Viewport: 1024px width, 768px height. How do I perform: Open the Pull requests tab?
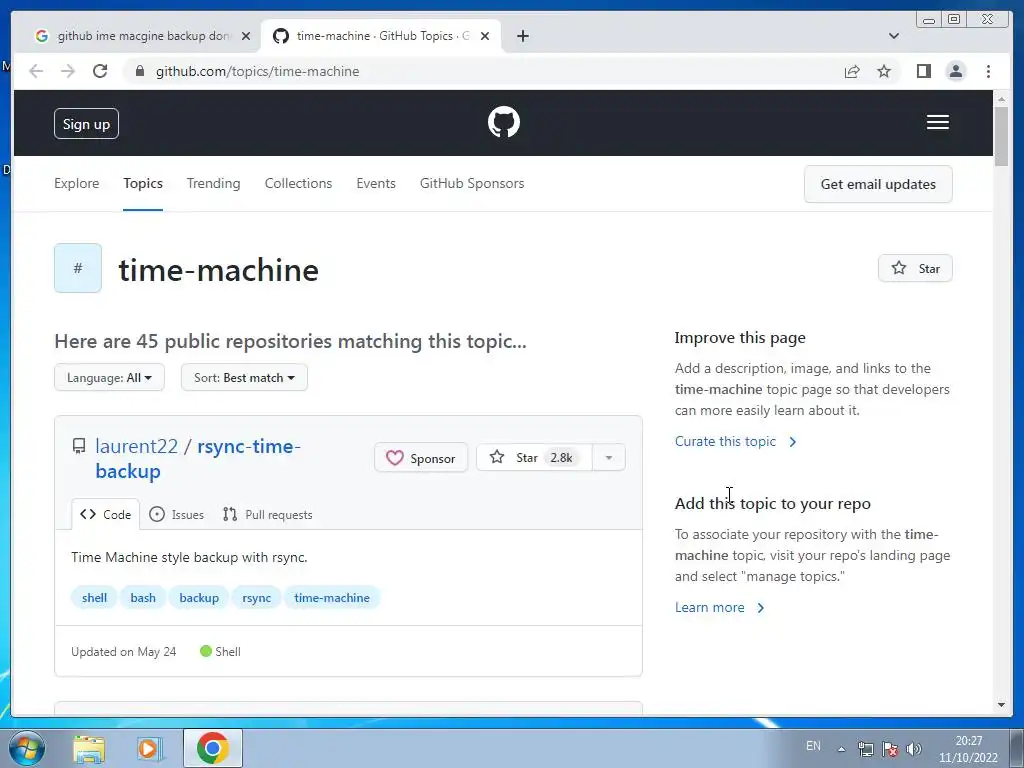267,515
